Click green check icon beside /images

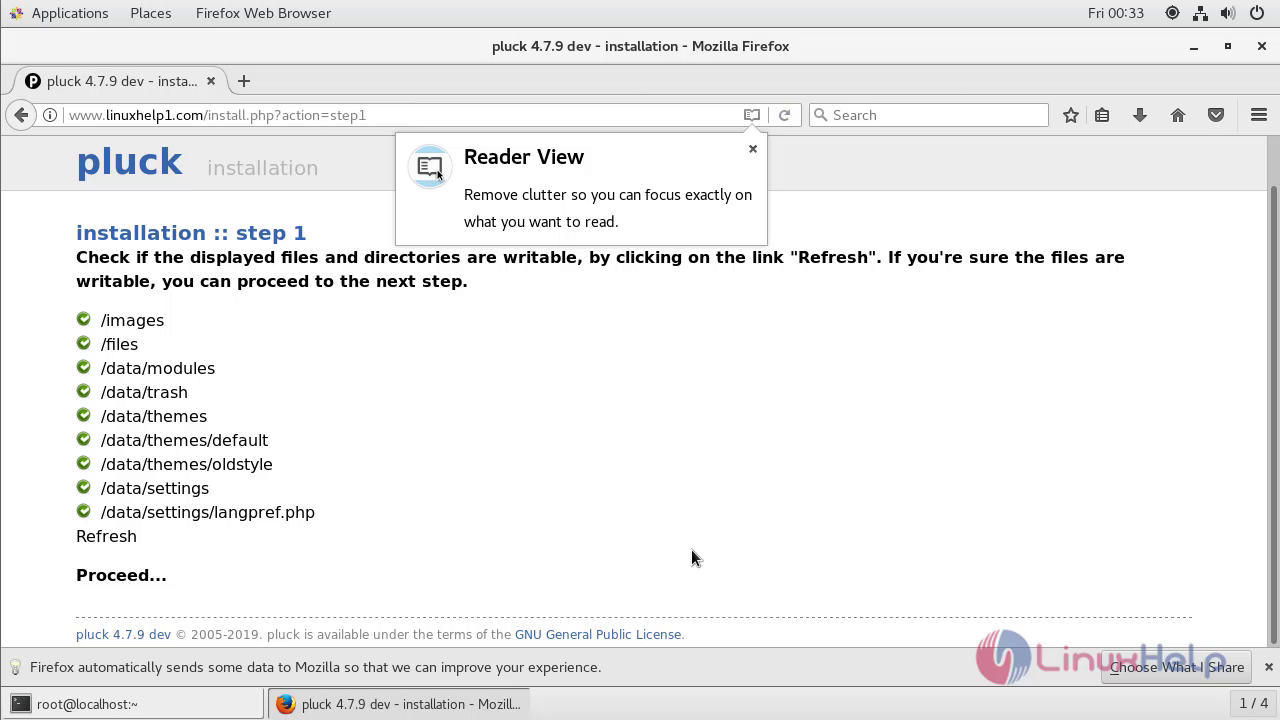(83, 319)
